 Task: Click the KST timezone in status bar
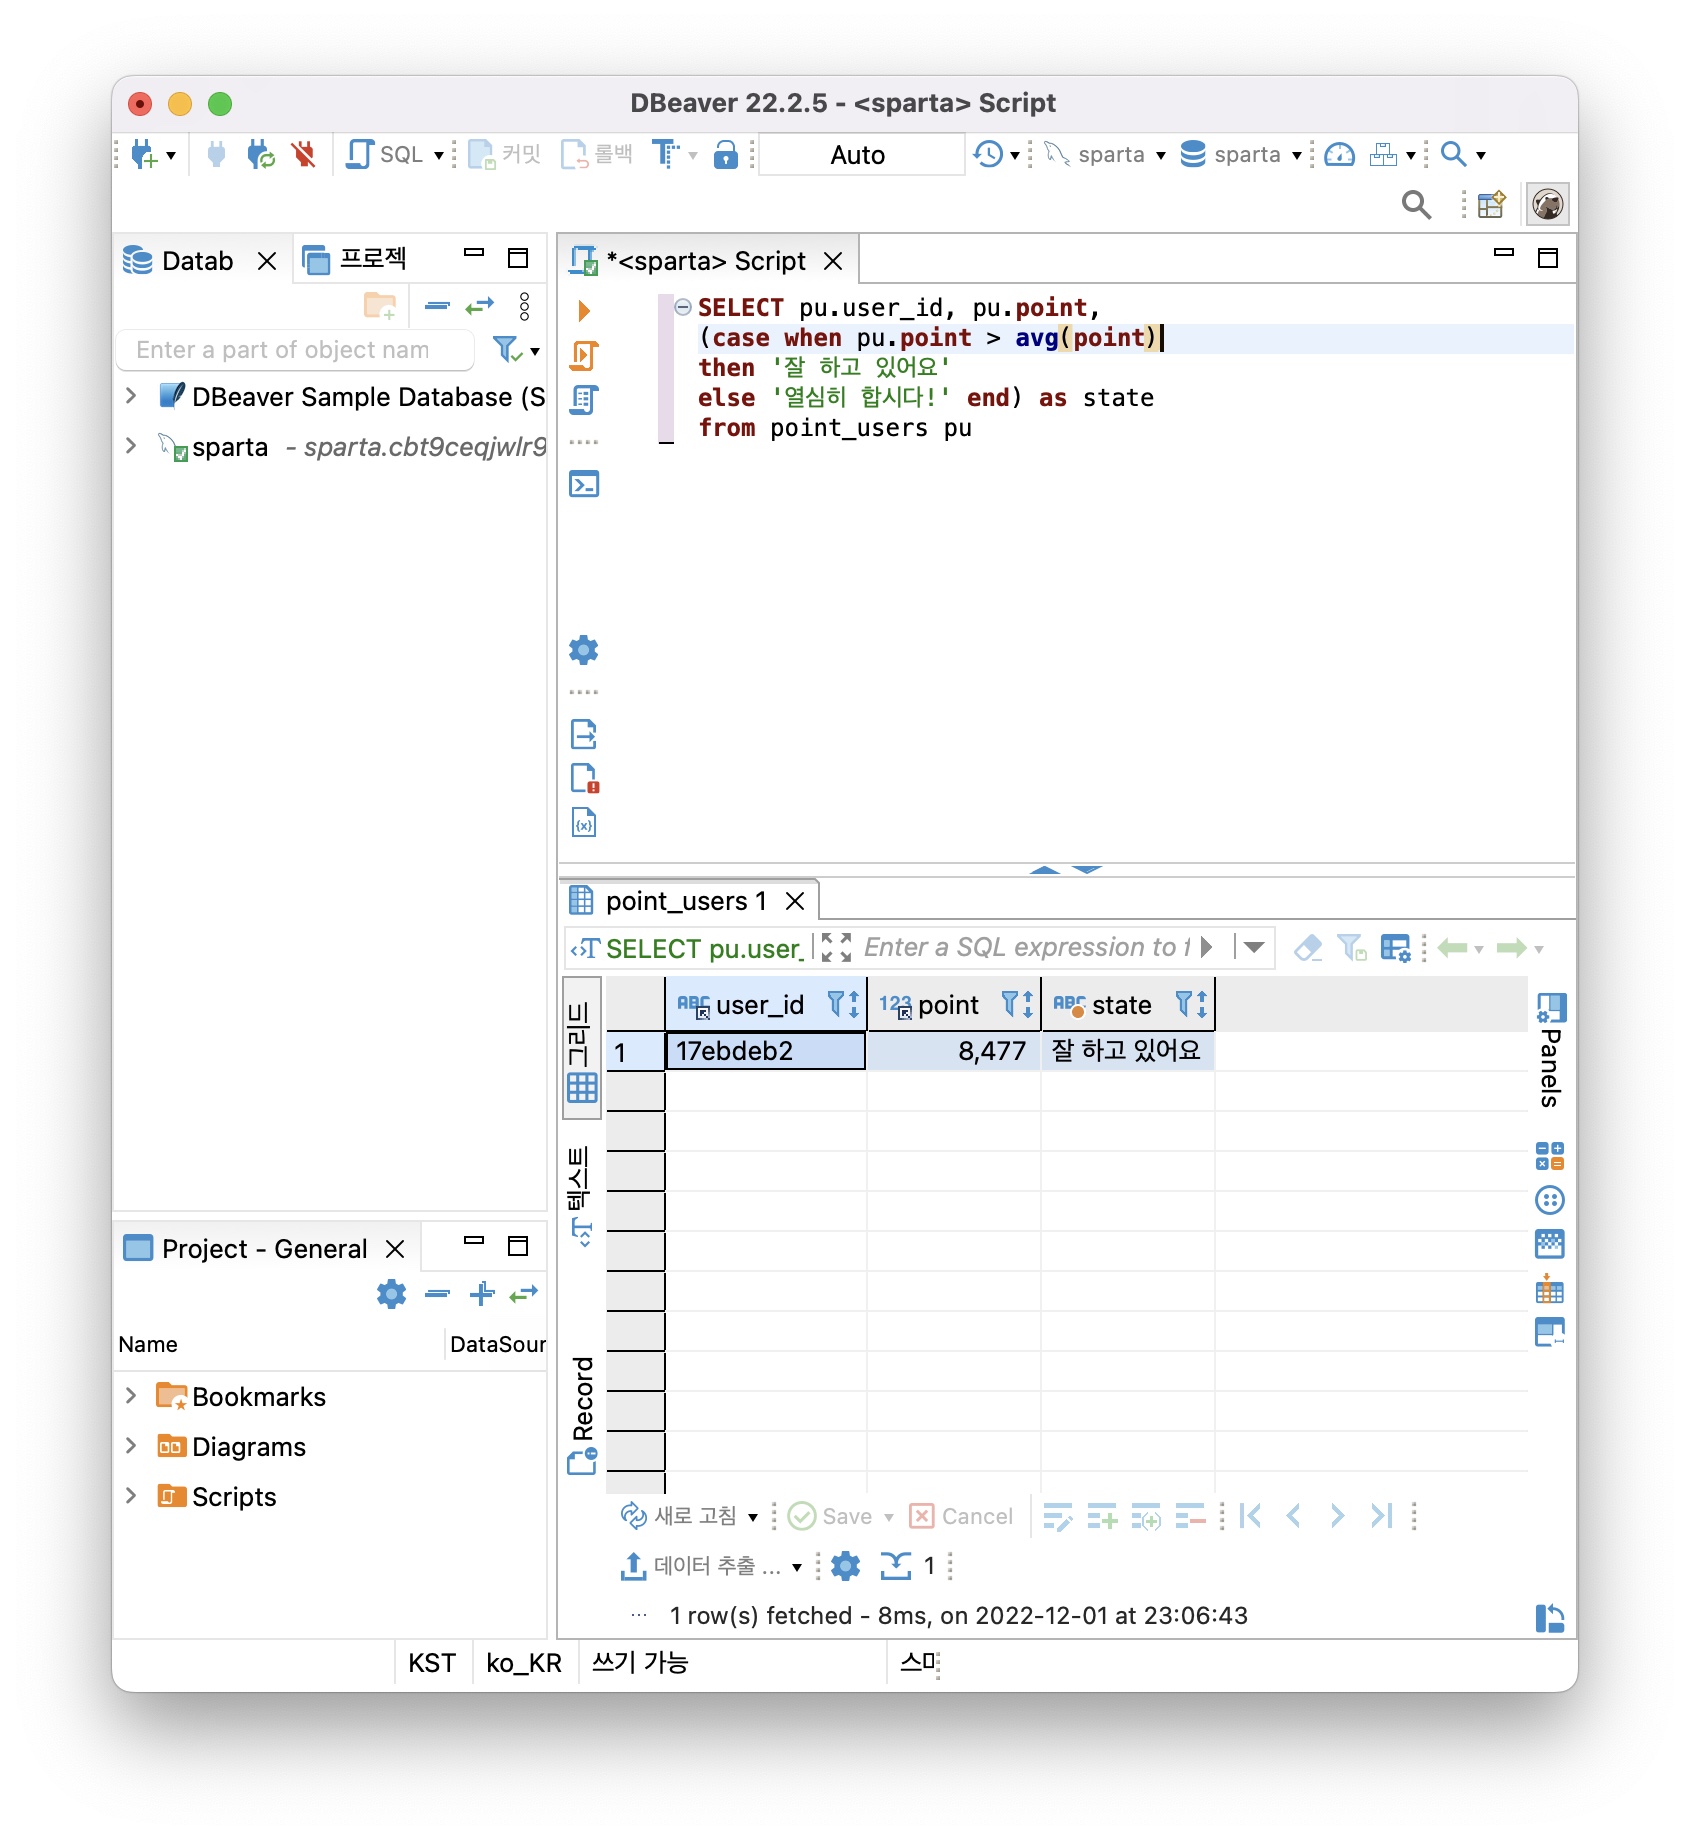point(431,1663)
